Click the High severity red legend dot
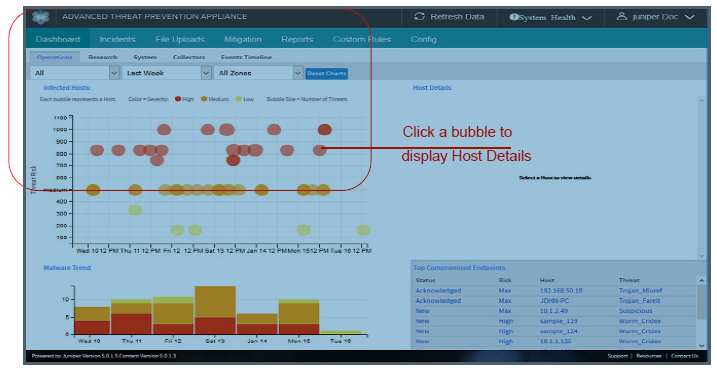 [x=178, y=99]
